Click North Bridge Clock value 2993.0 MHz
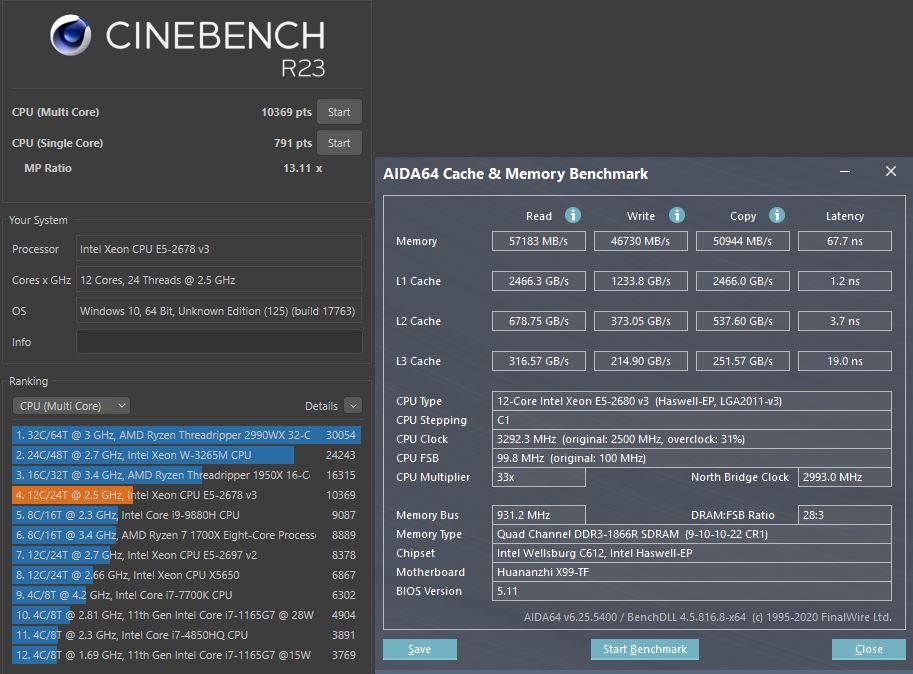The image size is (913, 674). pos(844,477)
